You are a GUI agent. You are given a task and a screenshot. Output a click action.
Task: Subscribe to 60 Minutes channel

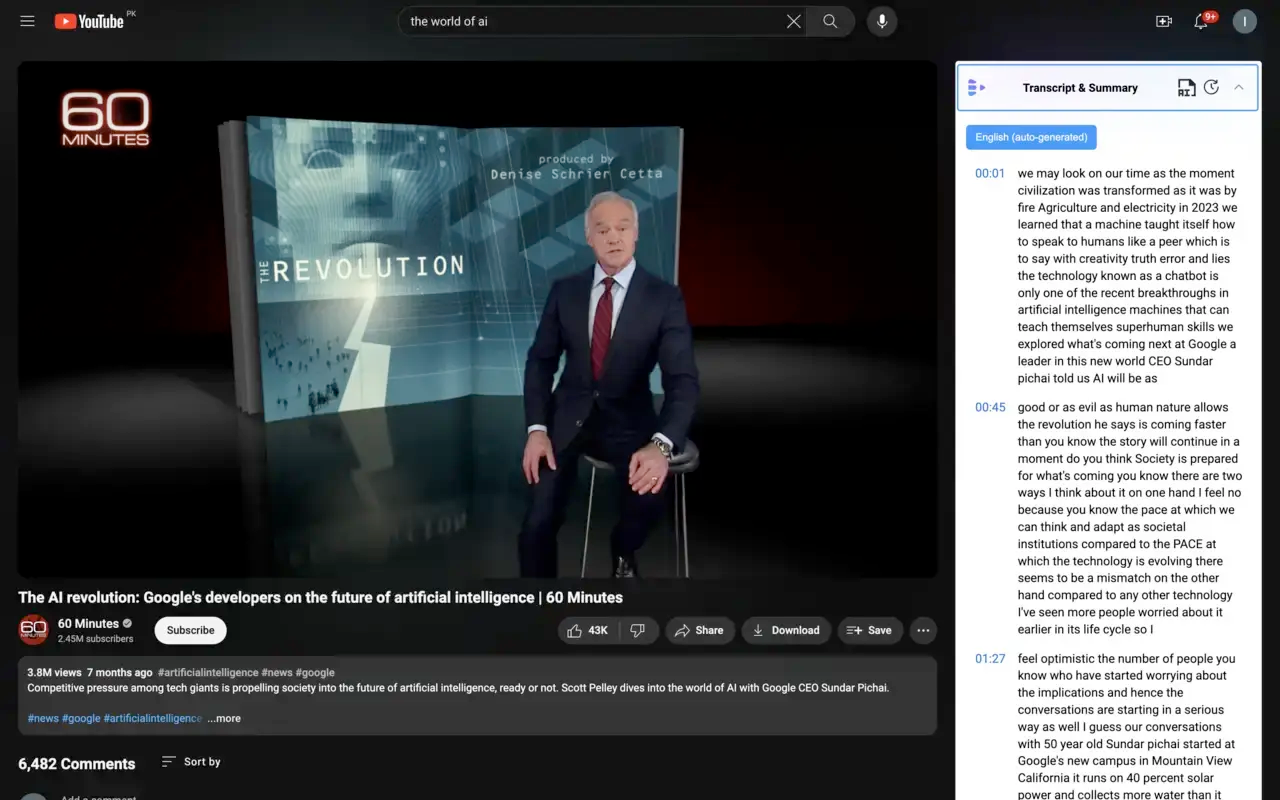(x=190, y=630)
